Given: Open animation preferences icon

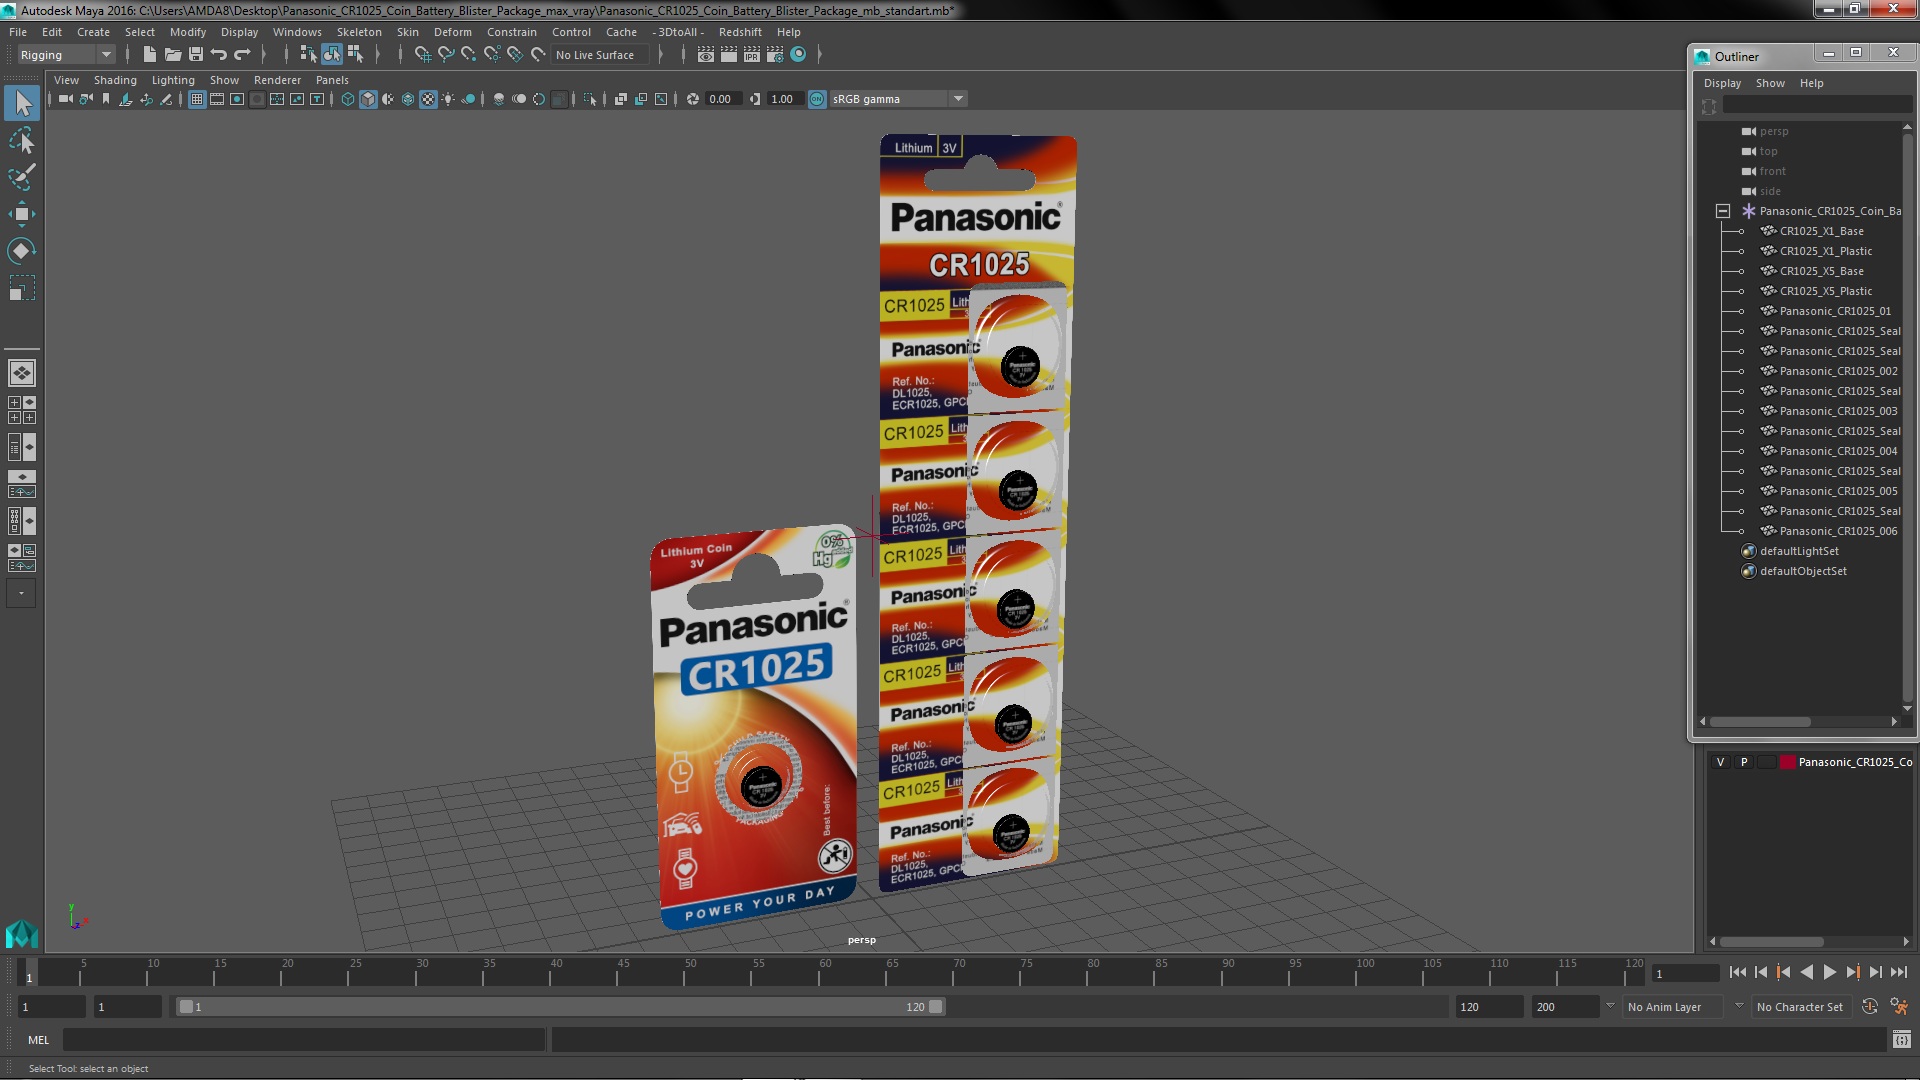Looking at the screenshot, I should tap(1899, 1007).
